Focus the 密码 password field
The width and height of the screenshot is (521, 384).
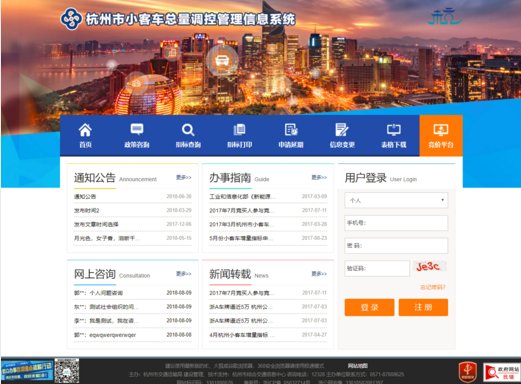click(x=396, y=246)
